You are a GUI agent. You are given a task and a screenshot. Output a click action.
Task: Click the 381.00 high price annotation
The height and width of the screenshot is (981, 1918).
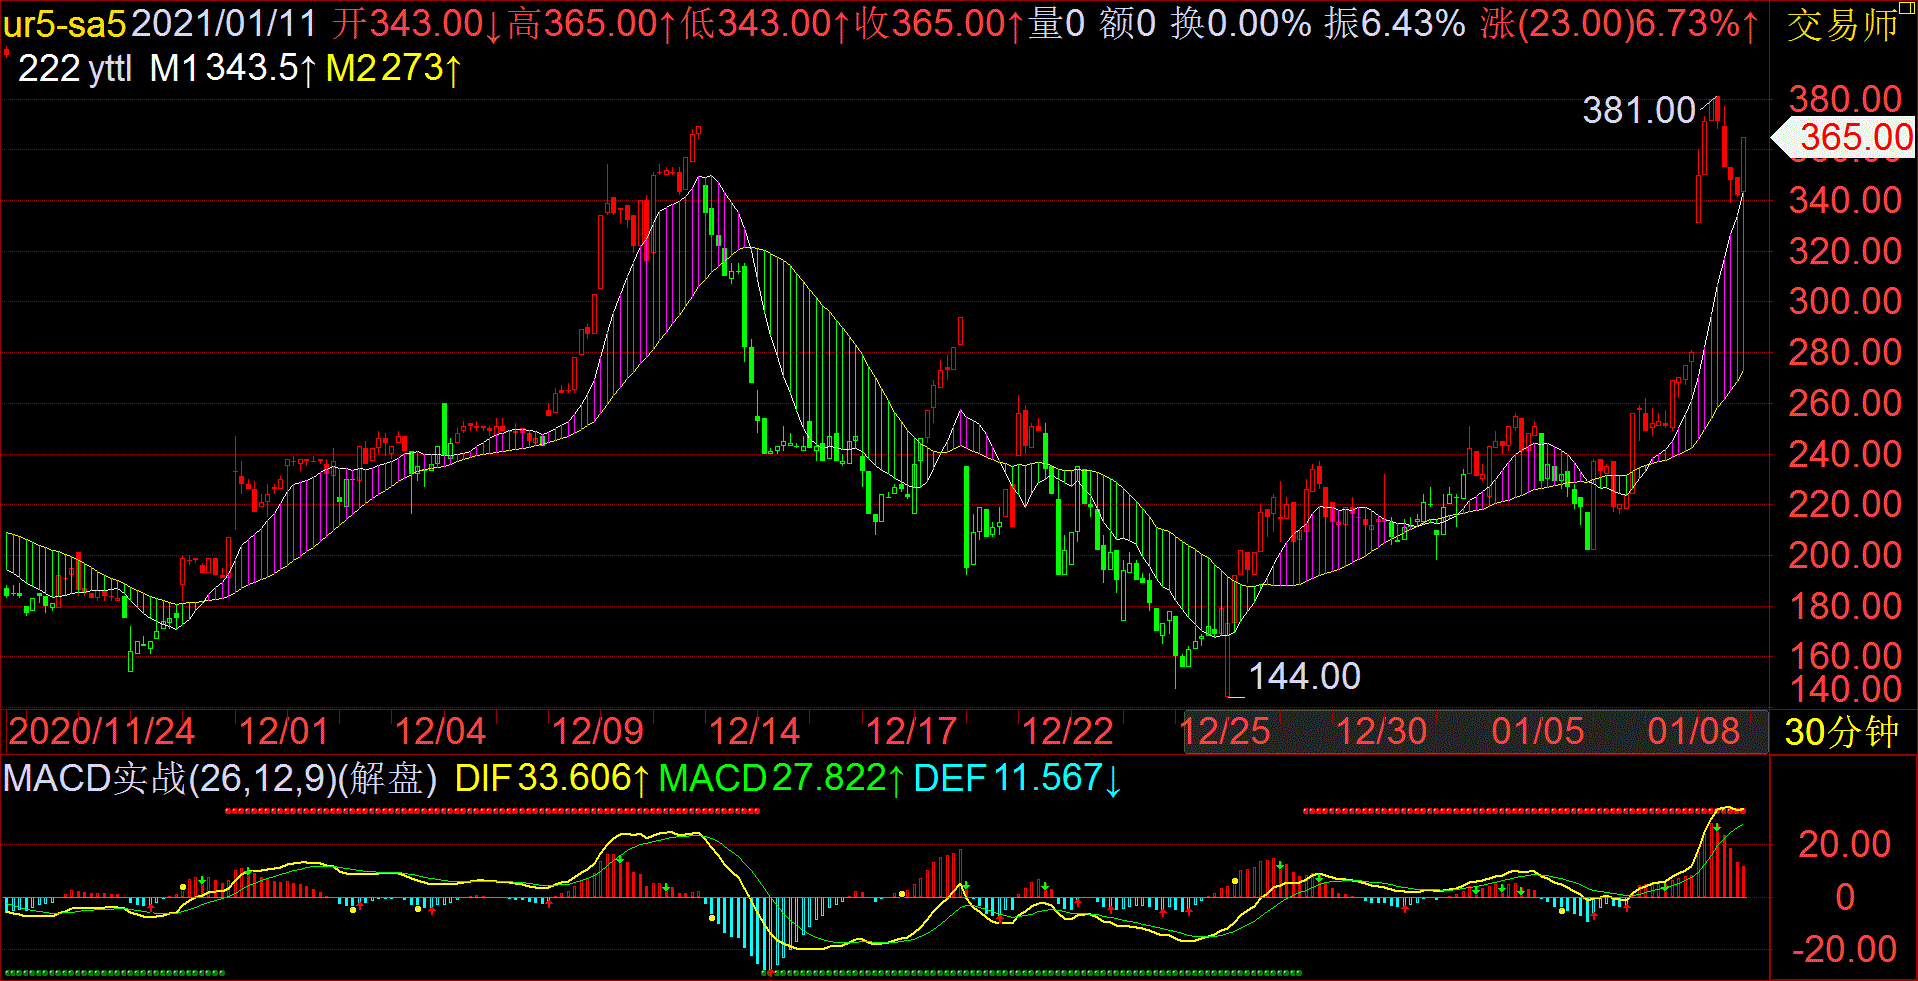pyautogui.click(x=1638, y=110)
